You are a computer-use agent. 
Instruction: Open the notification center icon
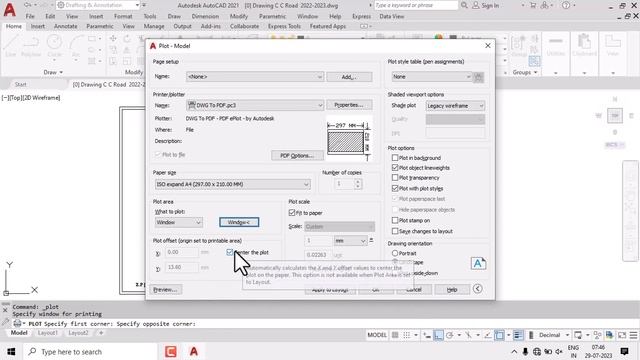pos(624,351)
